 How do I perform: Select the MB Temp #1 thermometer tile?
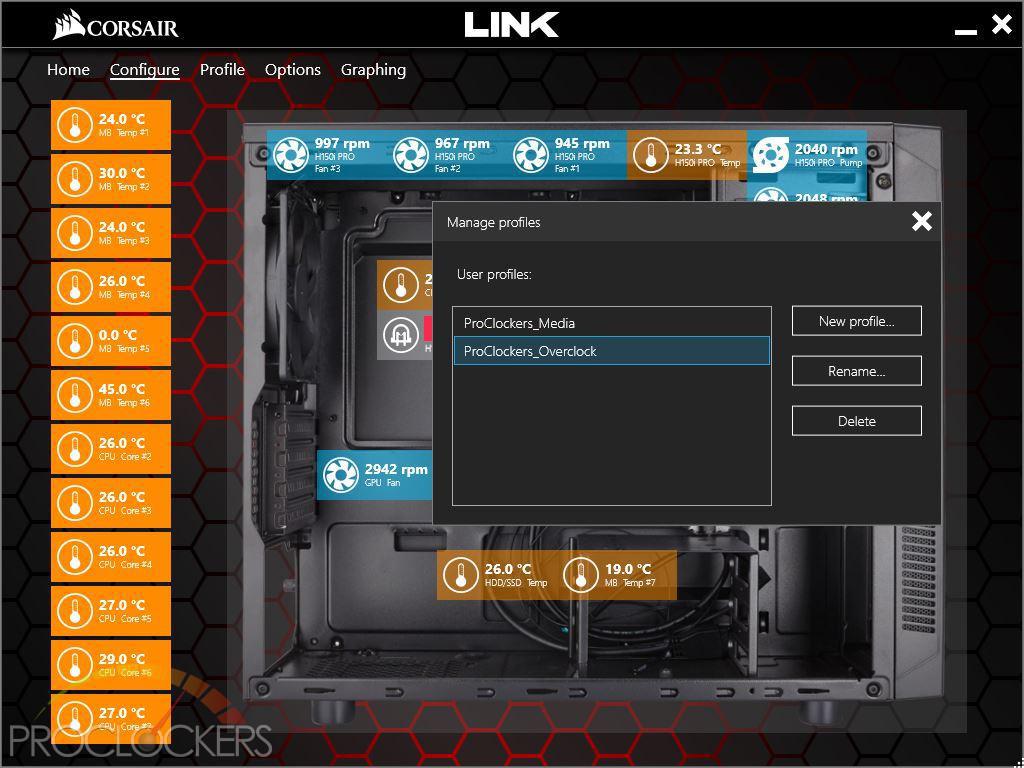pos(111,125)
